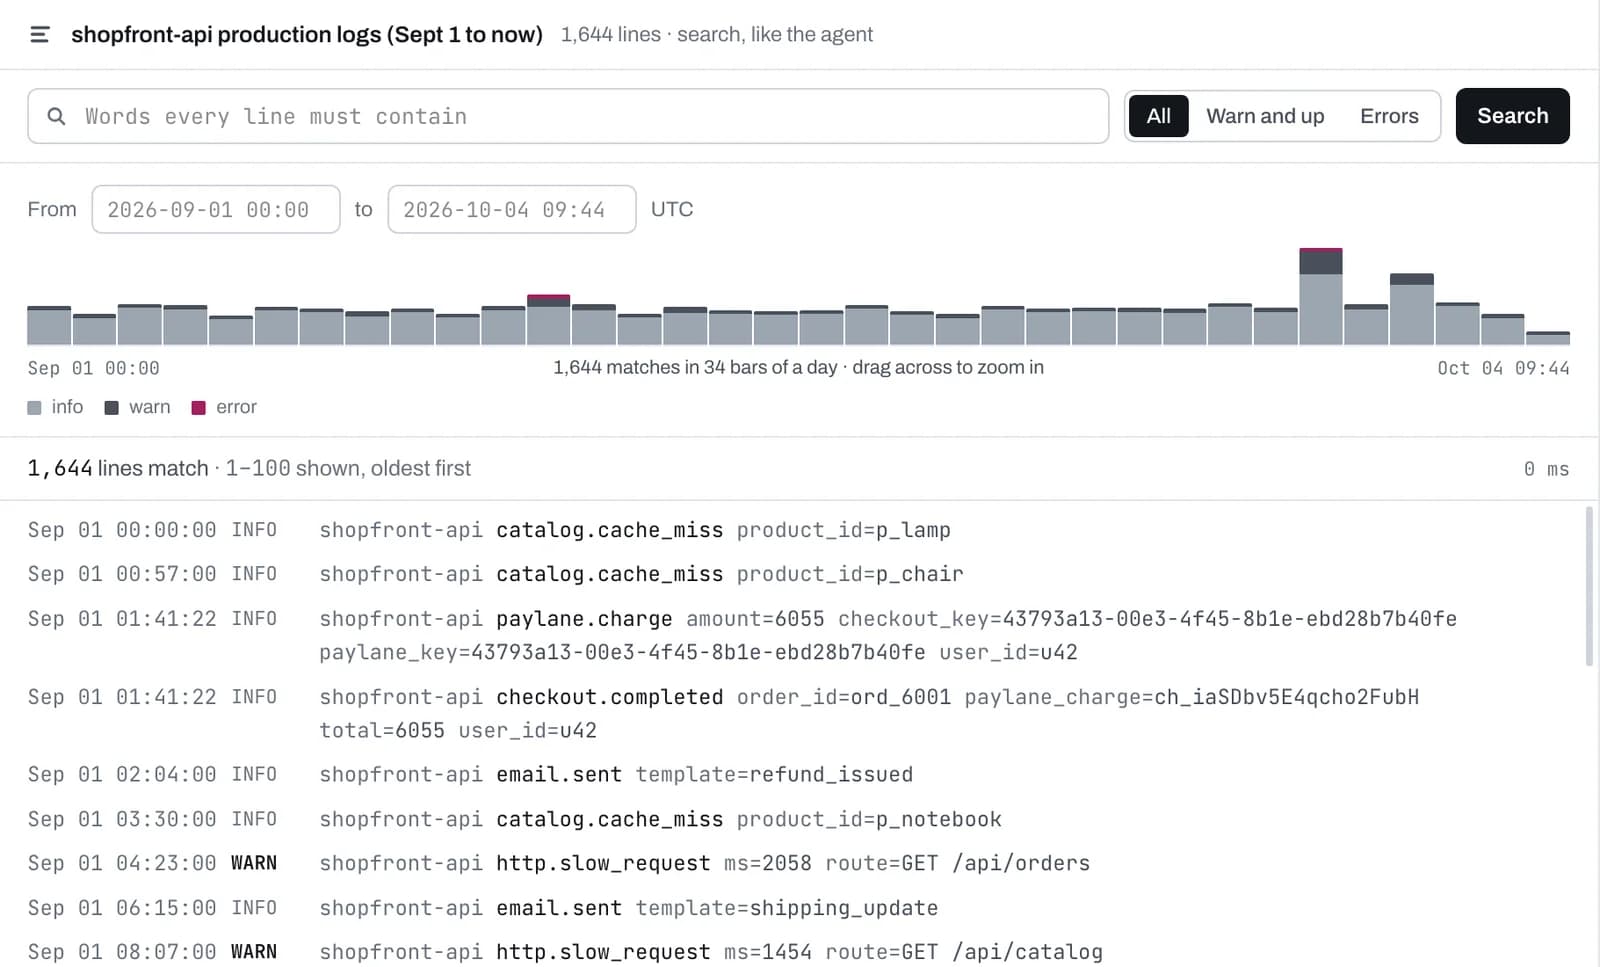
Task: Click the '1,644 lines match' summary text
Action: click(x=118, y=468)
